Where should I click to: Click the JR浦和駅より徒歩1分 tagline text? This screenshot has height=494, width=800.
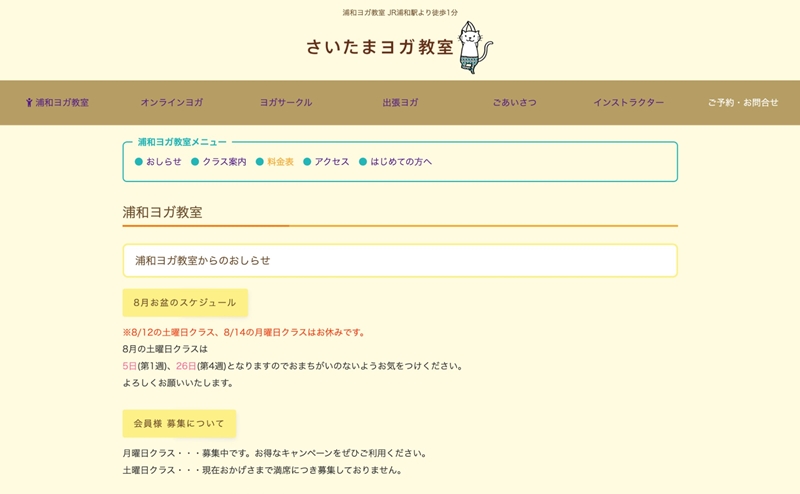pos(400,12)
